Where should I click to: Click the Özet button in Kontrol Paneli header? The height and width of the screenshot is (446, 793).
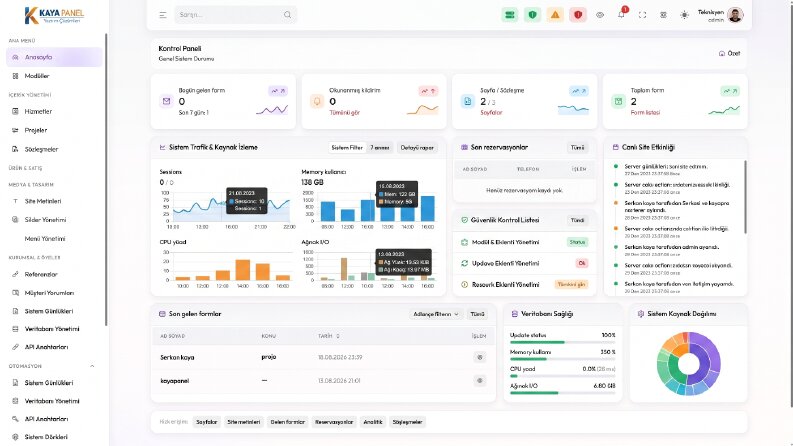point(729,53)
